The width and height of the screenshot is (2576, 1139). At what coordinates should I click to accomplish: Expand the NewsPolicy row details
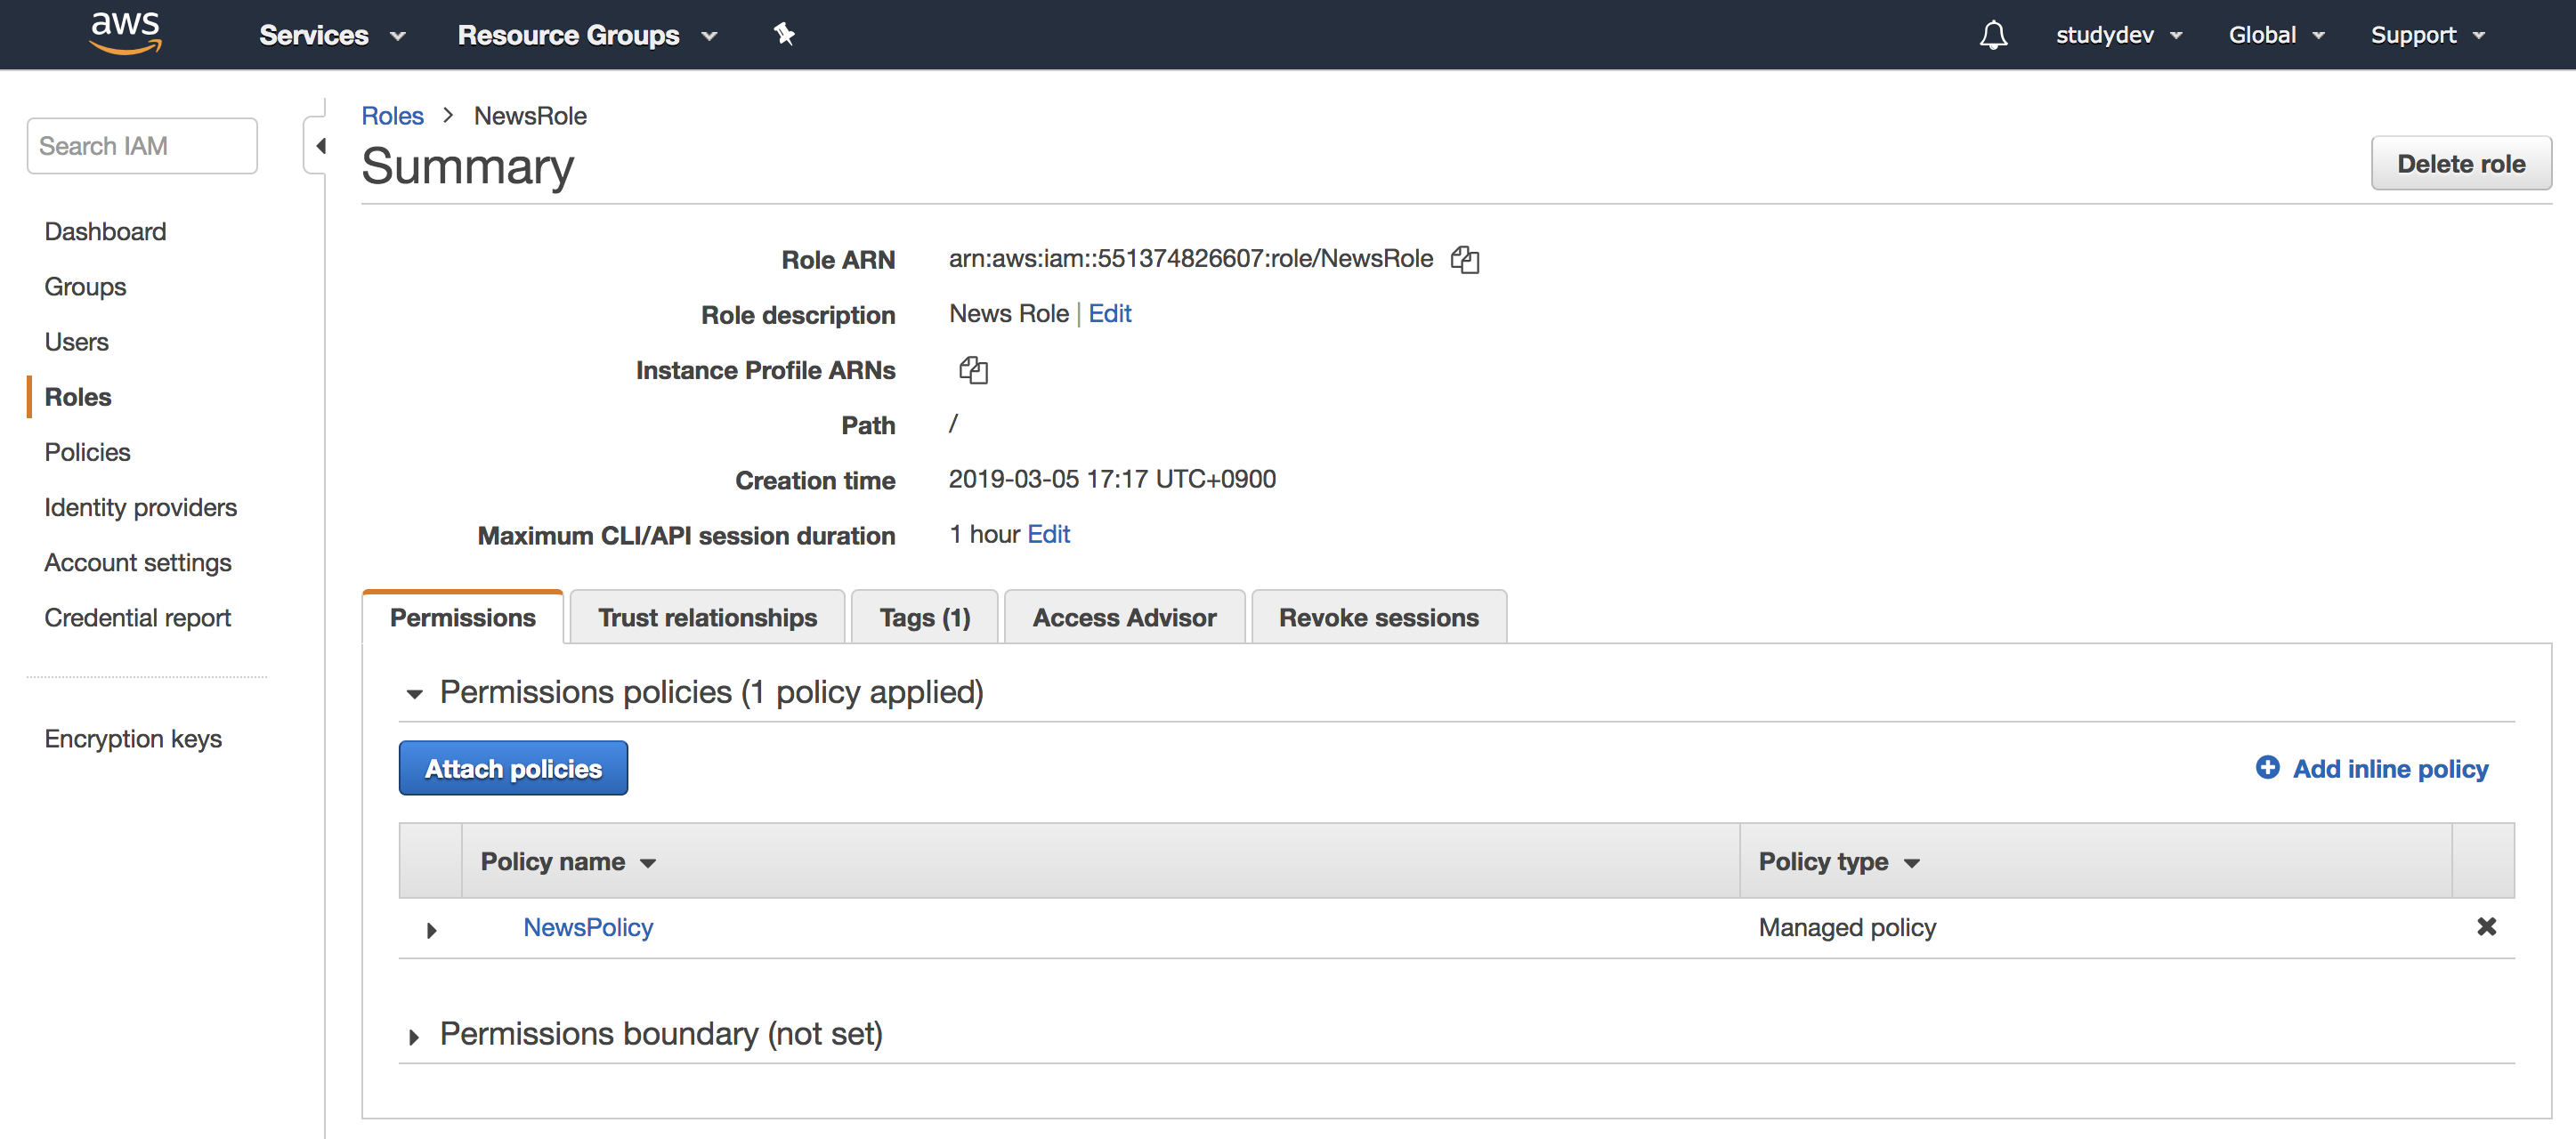tap(431, 929)
